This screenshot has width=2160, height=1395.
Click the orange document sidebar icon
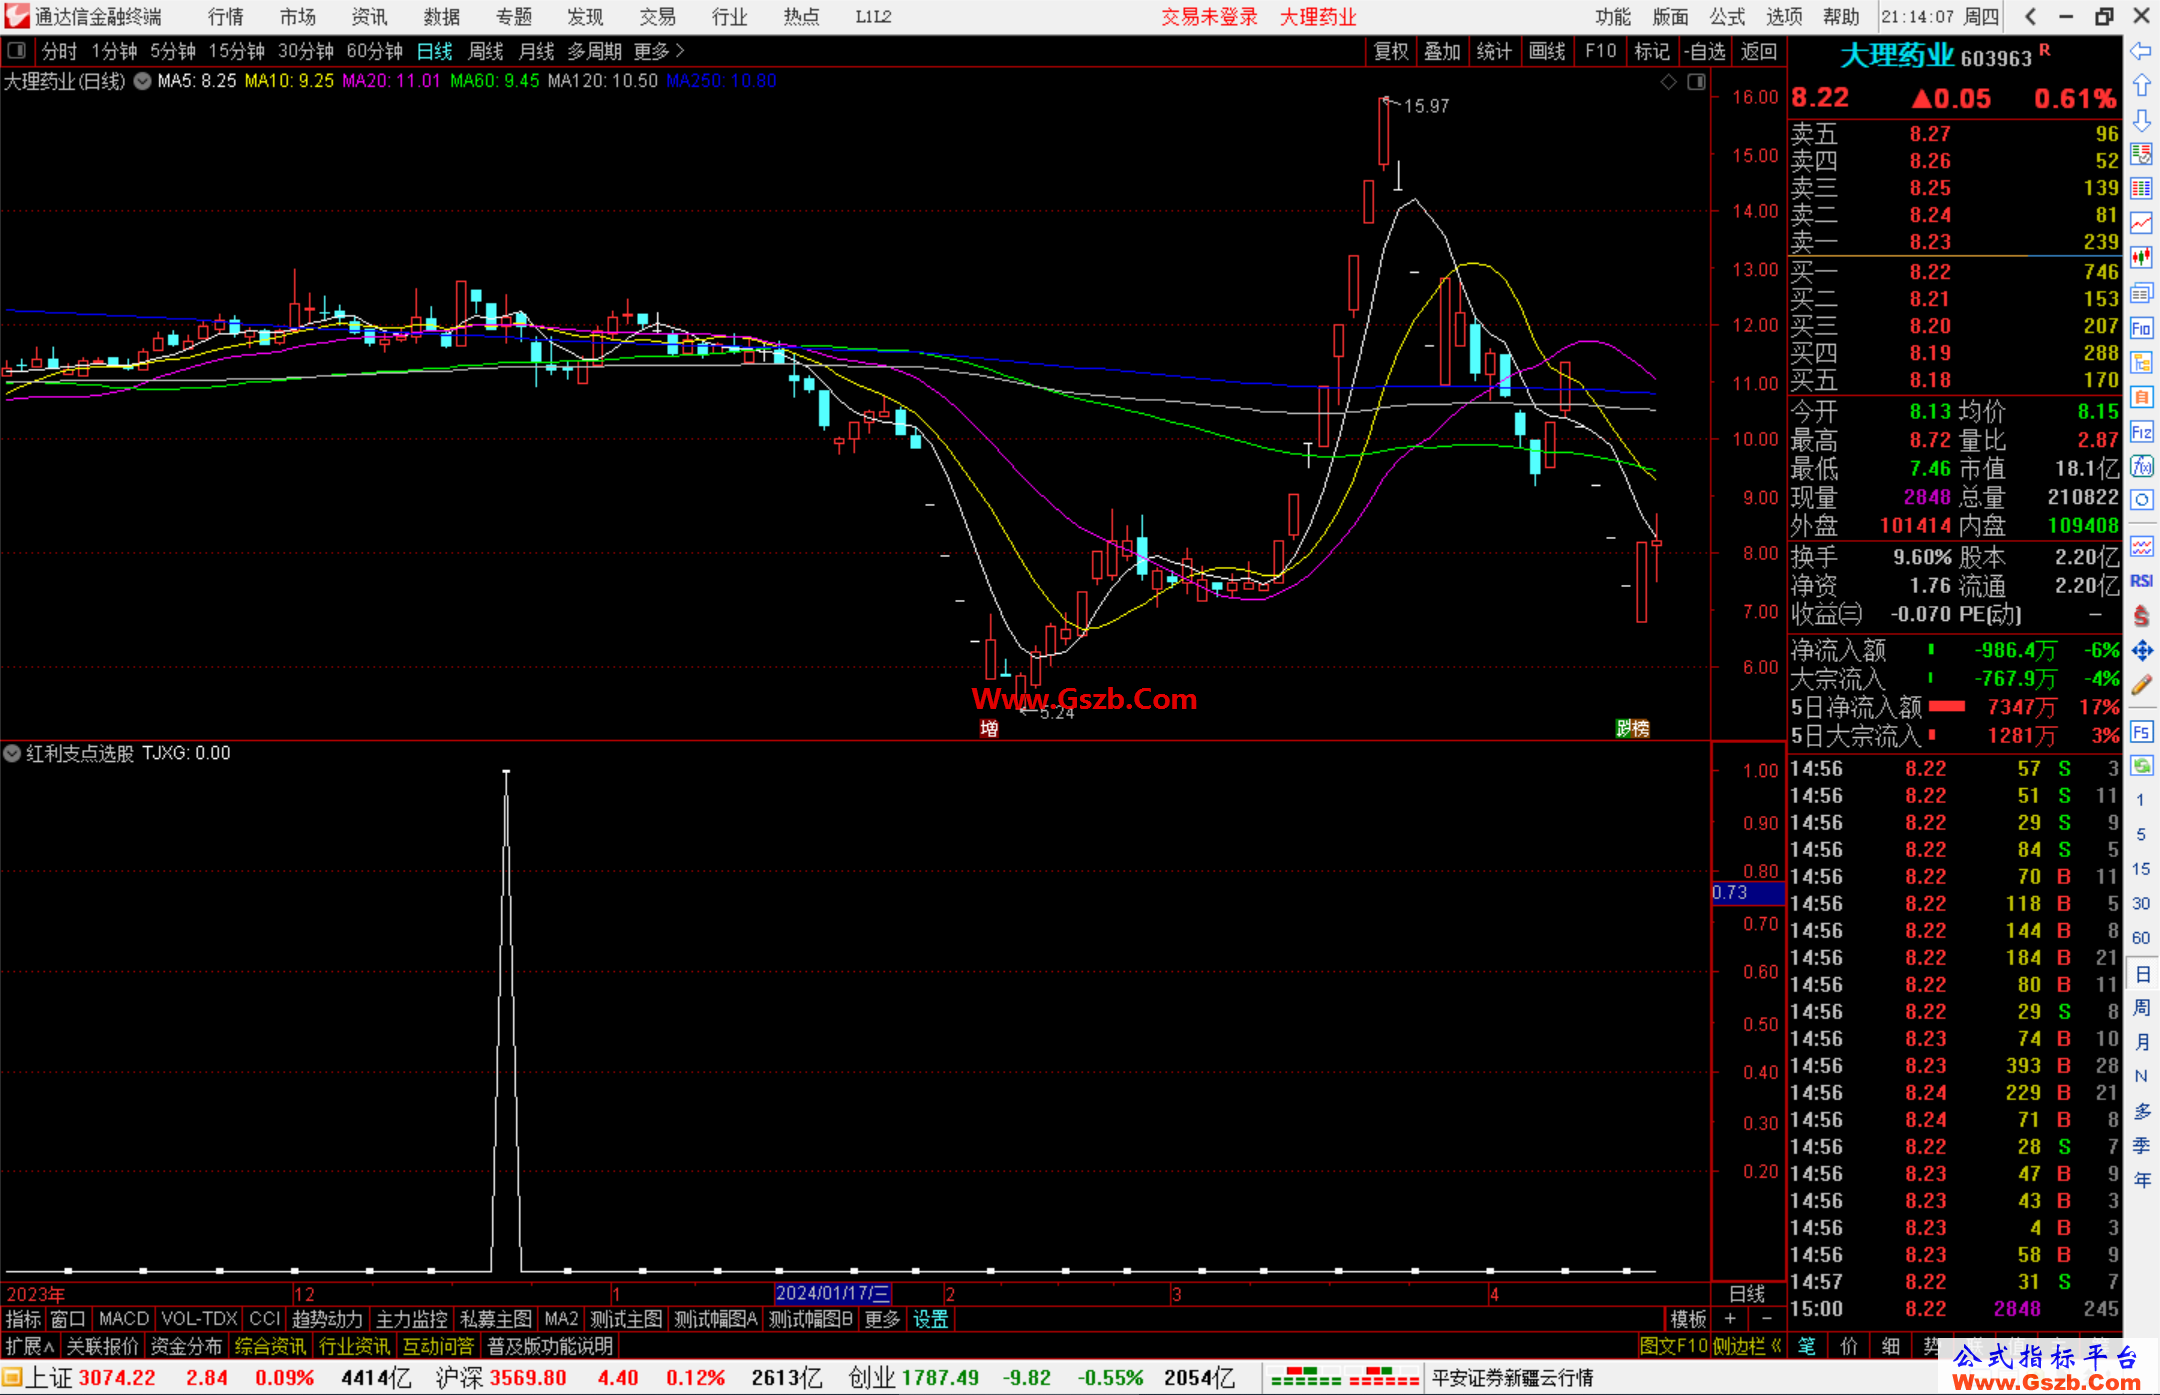[2141, 397]
